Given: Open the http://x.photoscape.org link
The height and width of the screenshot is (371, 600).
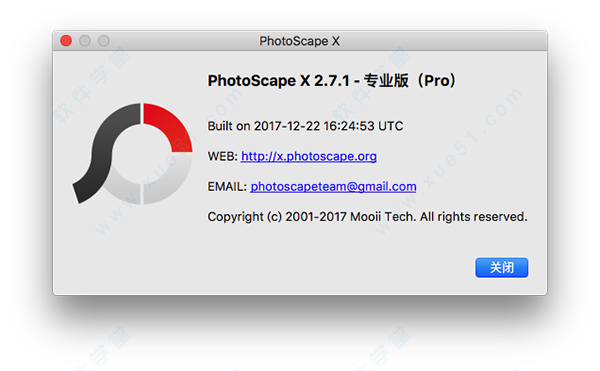Looking at the screenshot, I should point(309,156).
